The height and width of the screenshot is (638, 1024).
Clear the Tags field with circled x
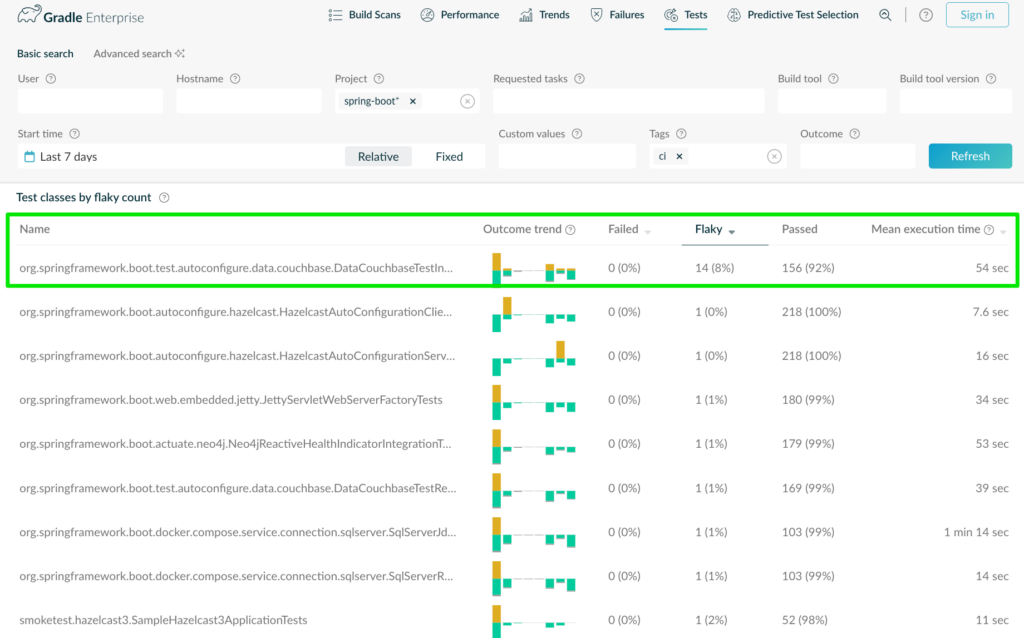coord(774,156)
